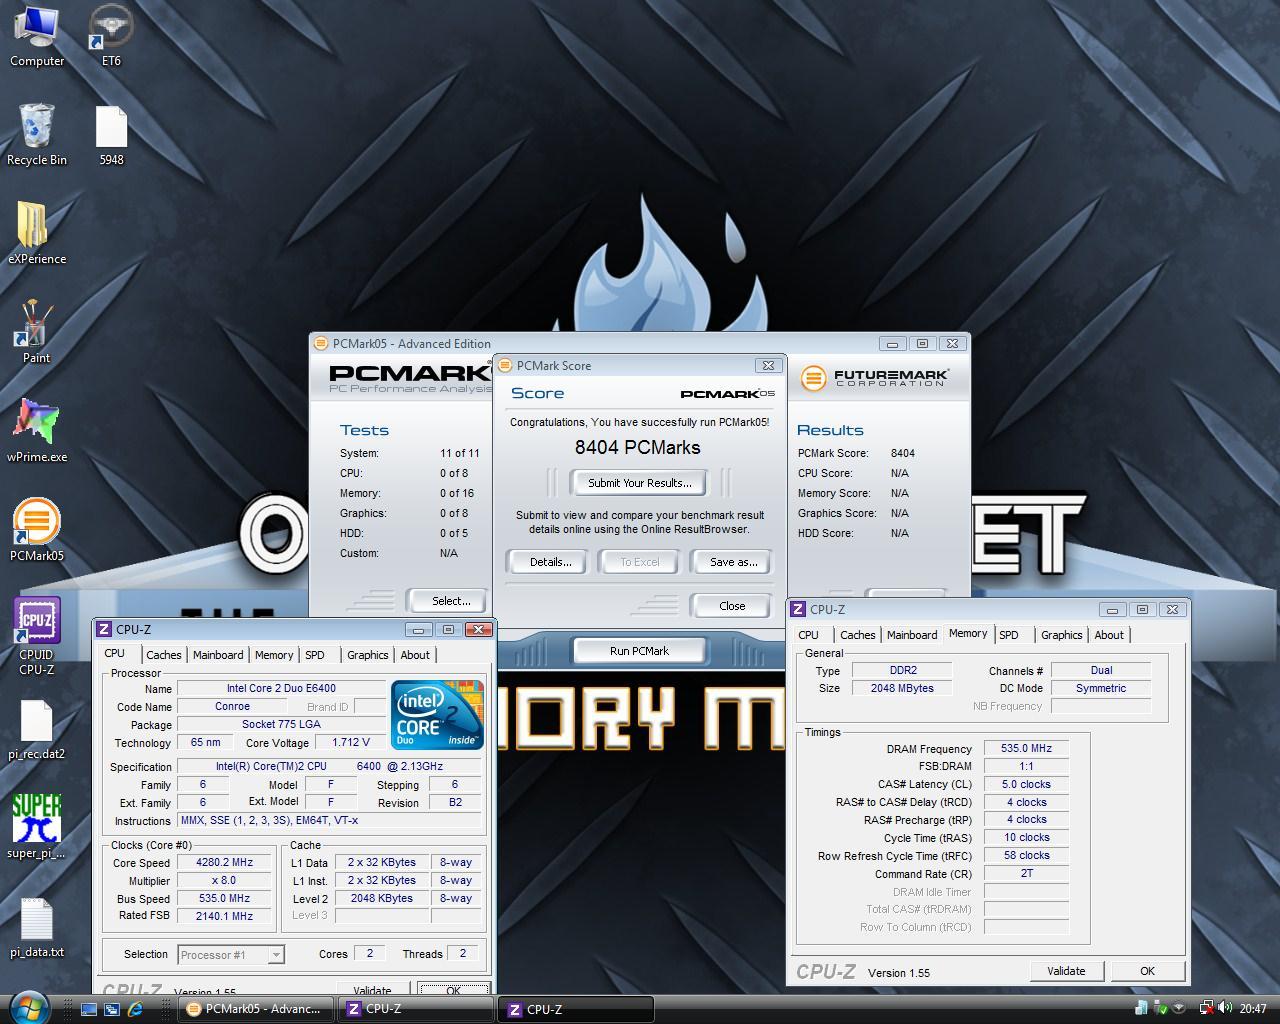The height and width of the screenshot is (1024, 1280).
Task: Click the network icon with red X in tray
Action: click(x=1207, y=1009)
